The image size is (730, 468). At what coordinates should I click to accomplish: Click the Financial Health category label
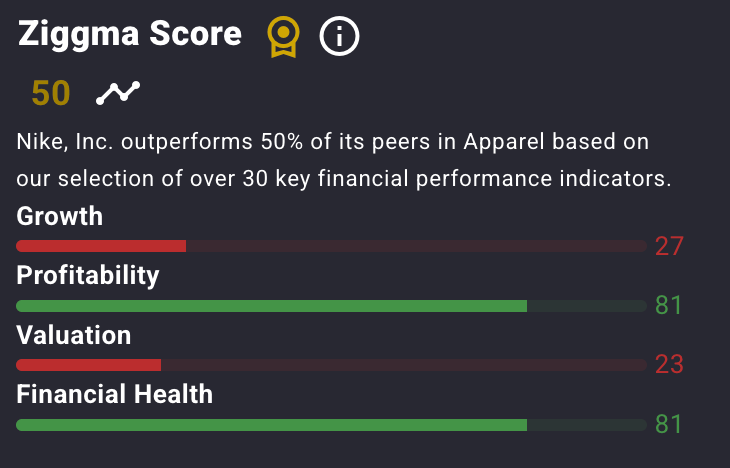click(115, 394)
